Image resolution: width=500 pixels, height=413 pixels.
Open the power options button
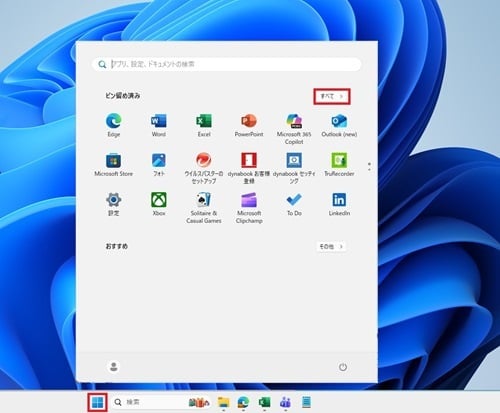tap(343, 367)
